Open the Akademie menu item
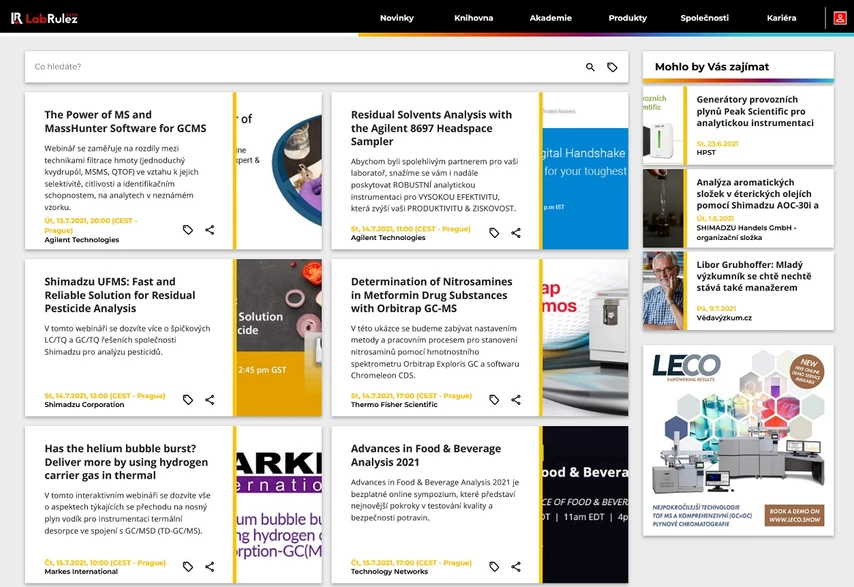Screen dimensions: 854x587 (550, 17)
